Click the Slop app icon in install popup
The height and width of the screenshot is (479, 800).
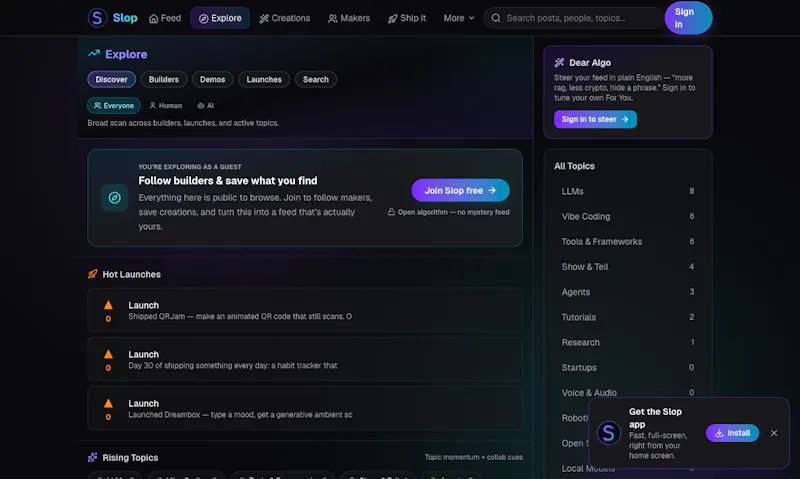(609, 433)
